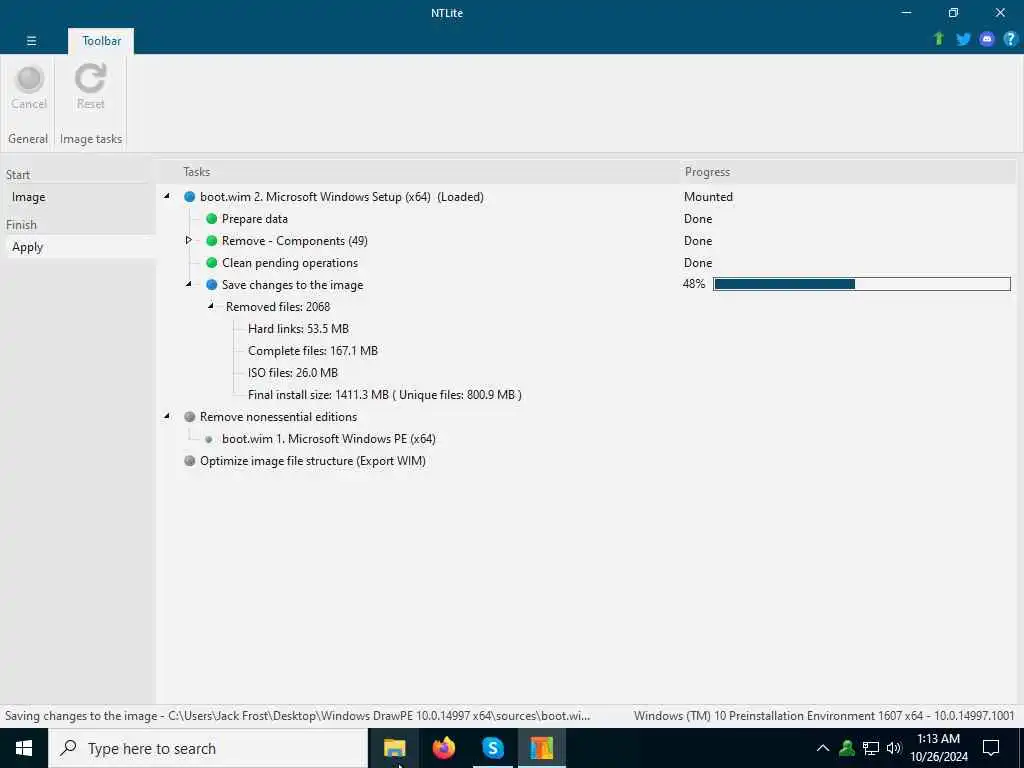The height and width of the screenshot is (768, 1024).
Task: Click the green user tray icon
Action: (846, 748)
